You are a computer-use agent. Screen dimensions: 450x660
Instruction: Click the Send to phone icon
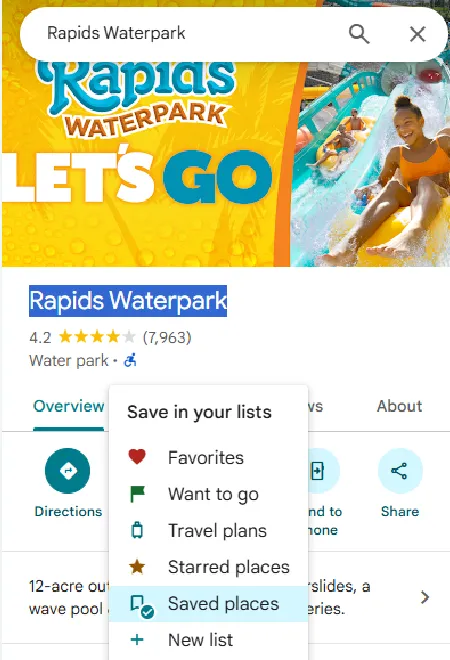point(319,471)
